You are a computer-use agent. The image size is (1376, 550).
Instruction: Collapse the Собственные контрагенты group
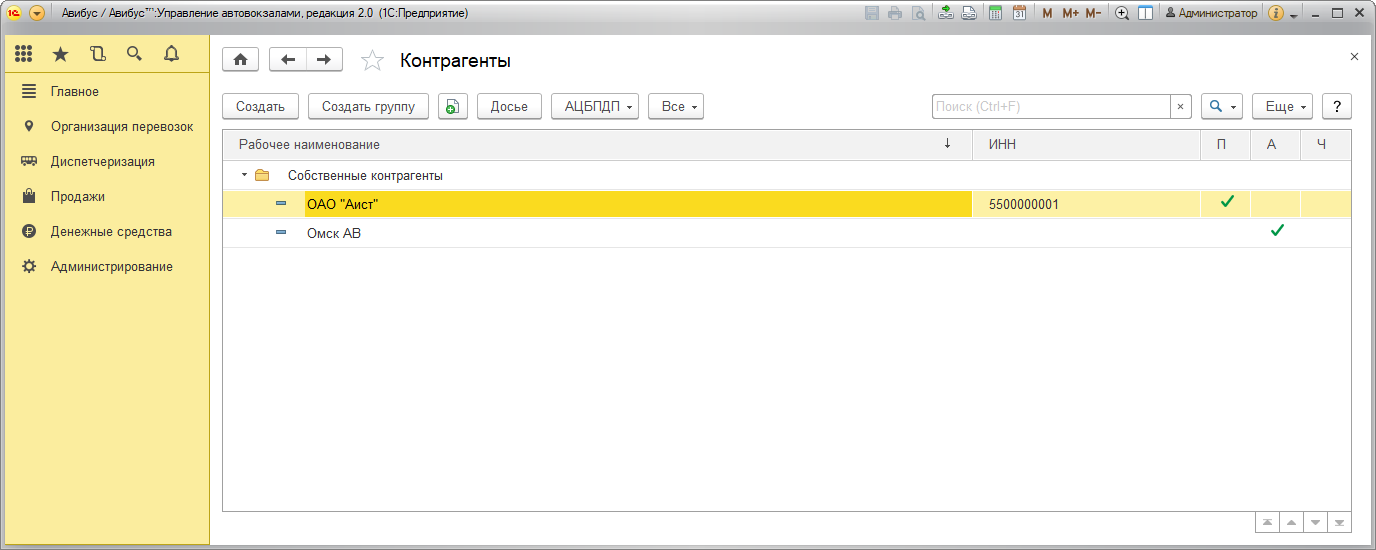click(244, 176)
